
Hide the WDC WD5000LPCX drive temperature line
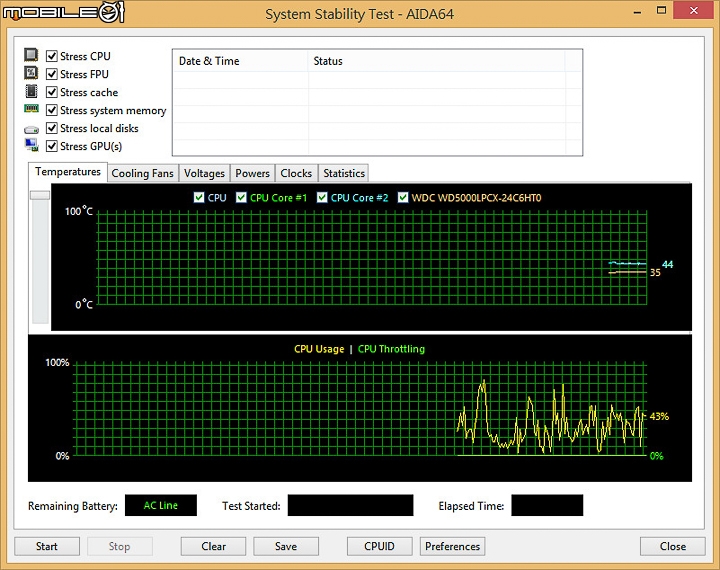[403, 198]
